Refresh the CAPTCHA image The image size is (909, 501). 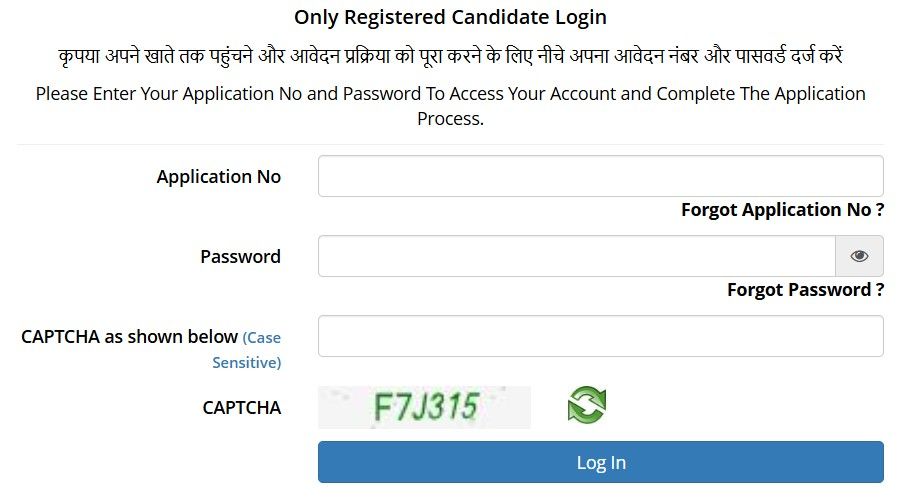click(x=587, y=406)
